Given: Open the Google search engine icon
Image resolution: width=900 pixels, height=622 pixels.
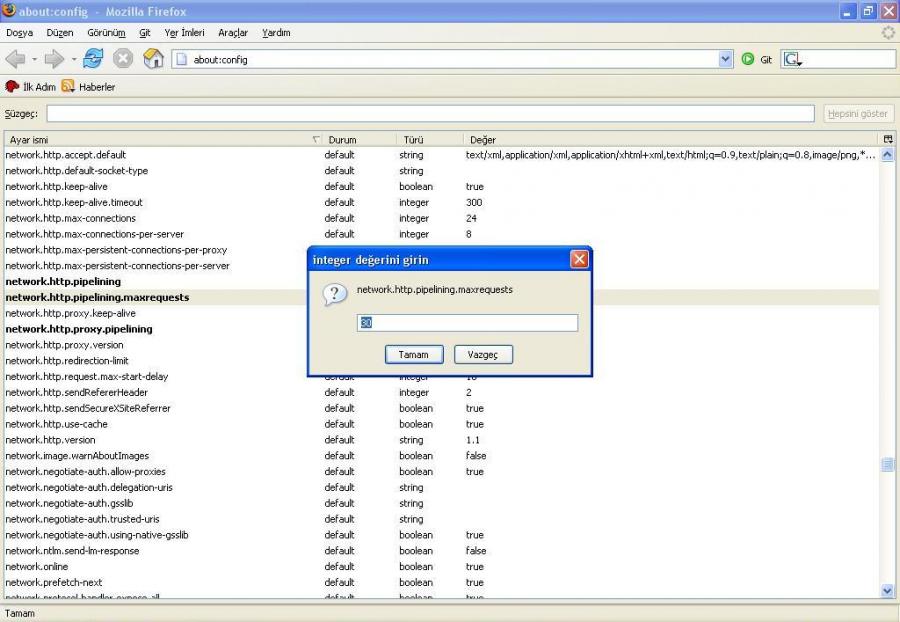Looking at the screenshot, I should tap(792, 59).
